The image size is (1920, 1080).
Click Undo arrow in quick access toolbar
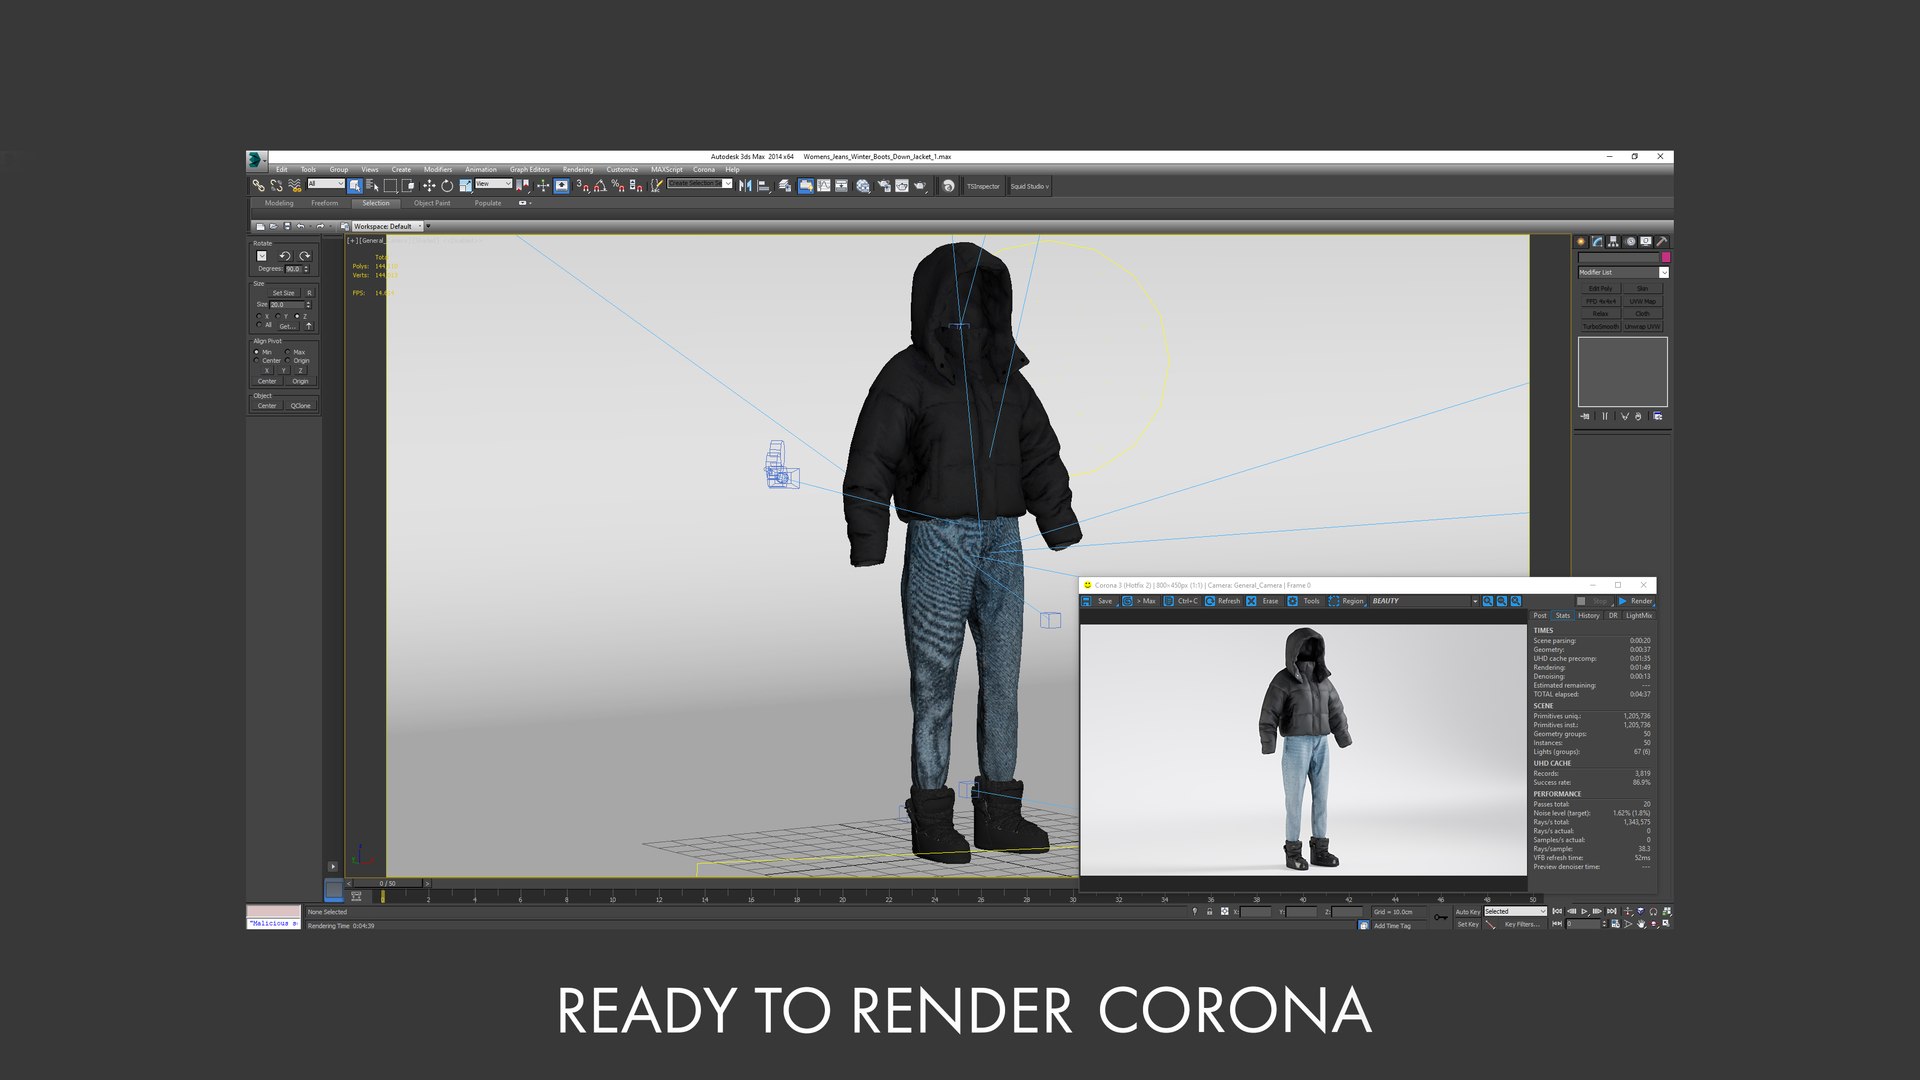click(300, 226)
